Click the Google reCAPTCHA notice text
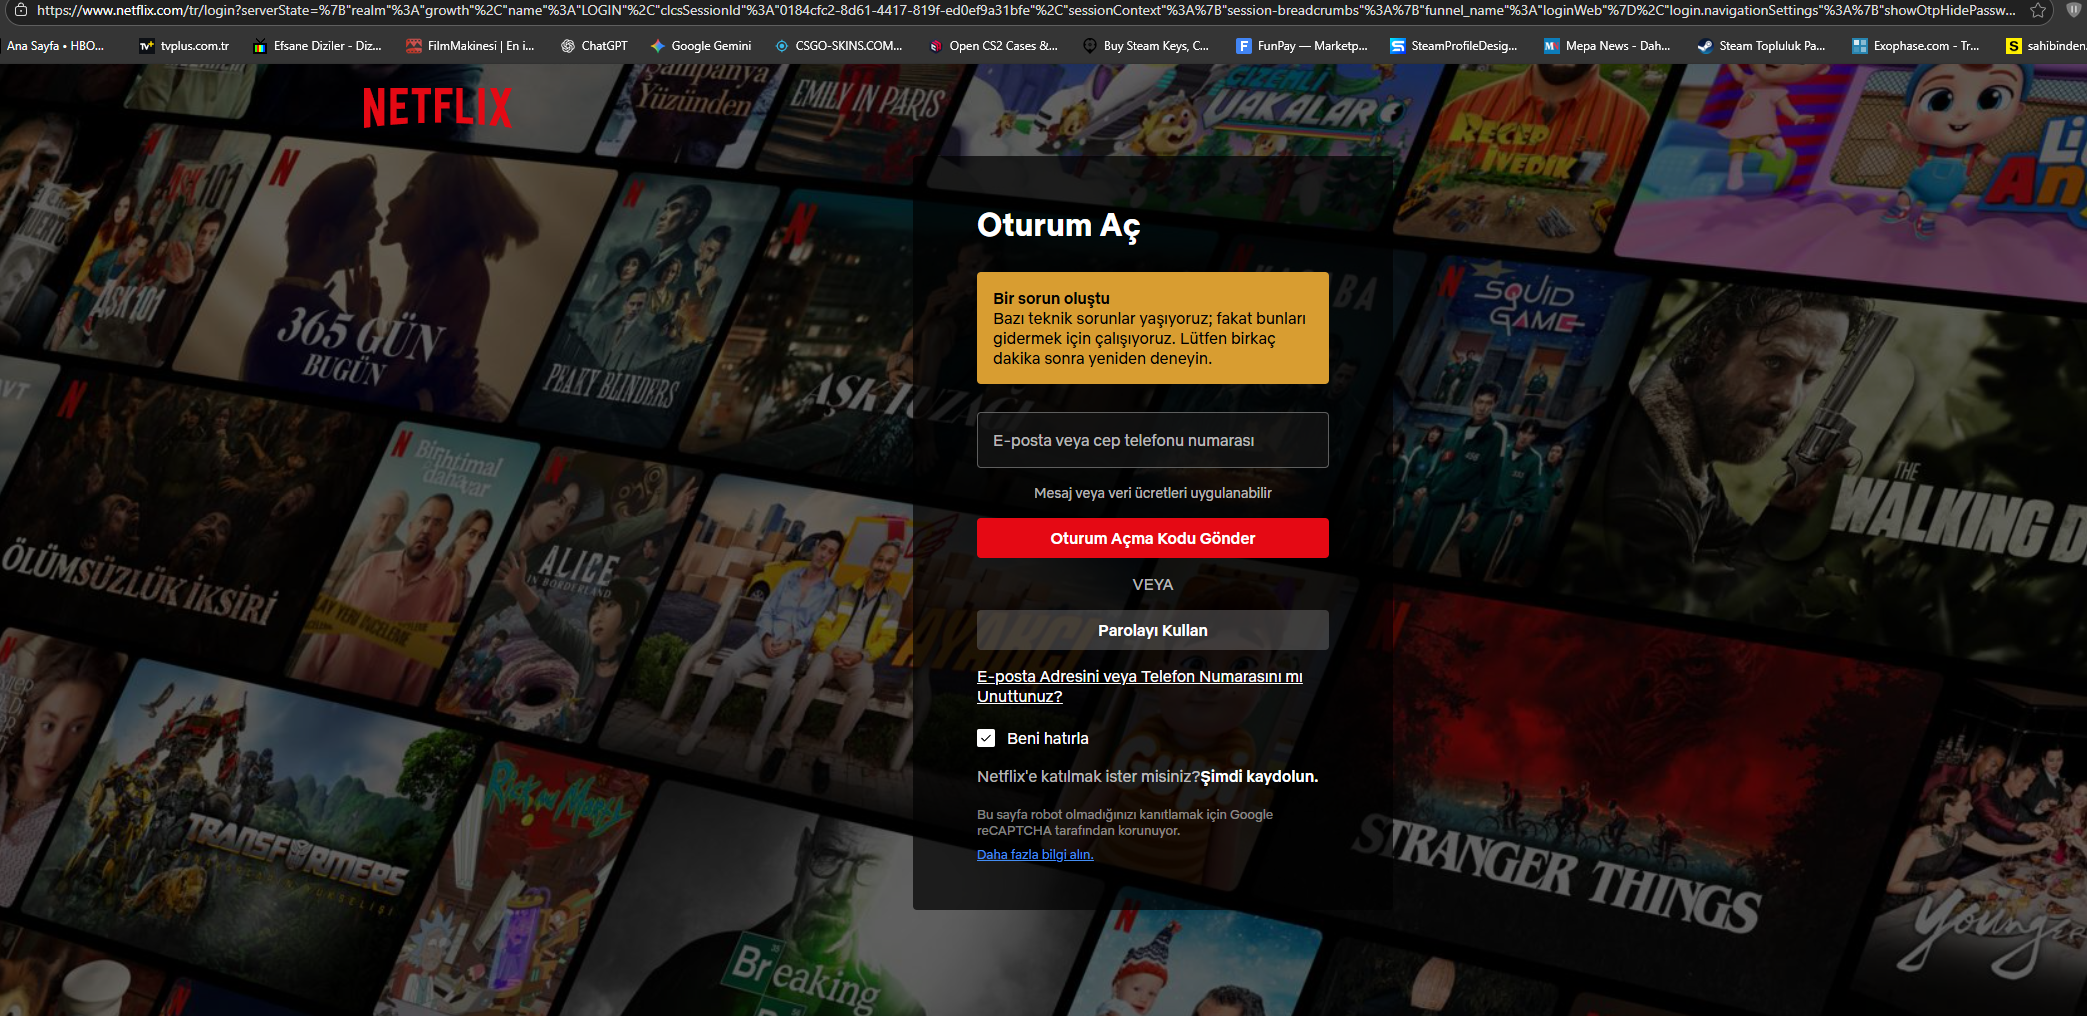This screenshot has height=1016, width=2087. click(1125, 822)
